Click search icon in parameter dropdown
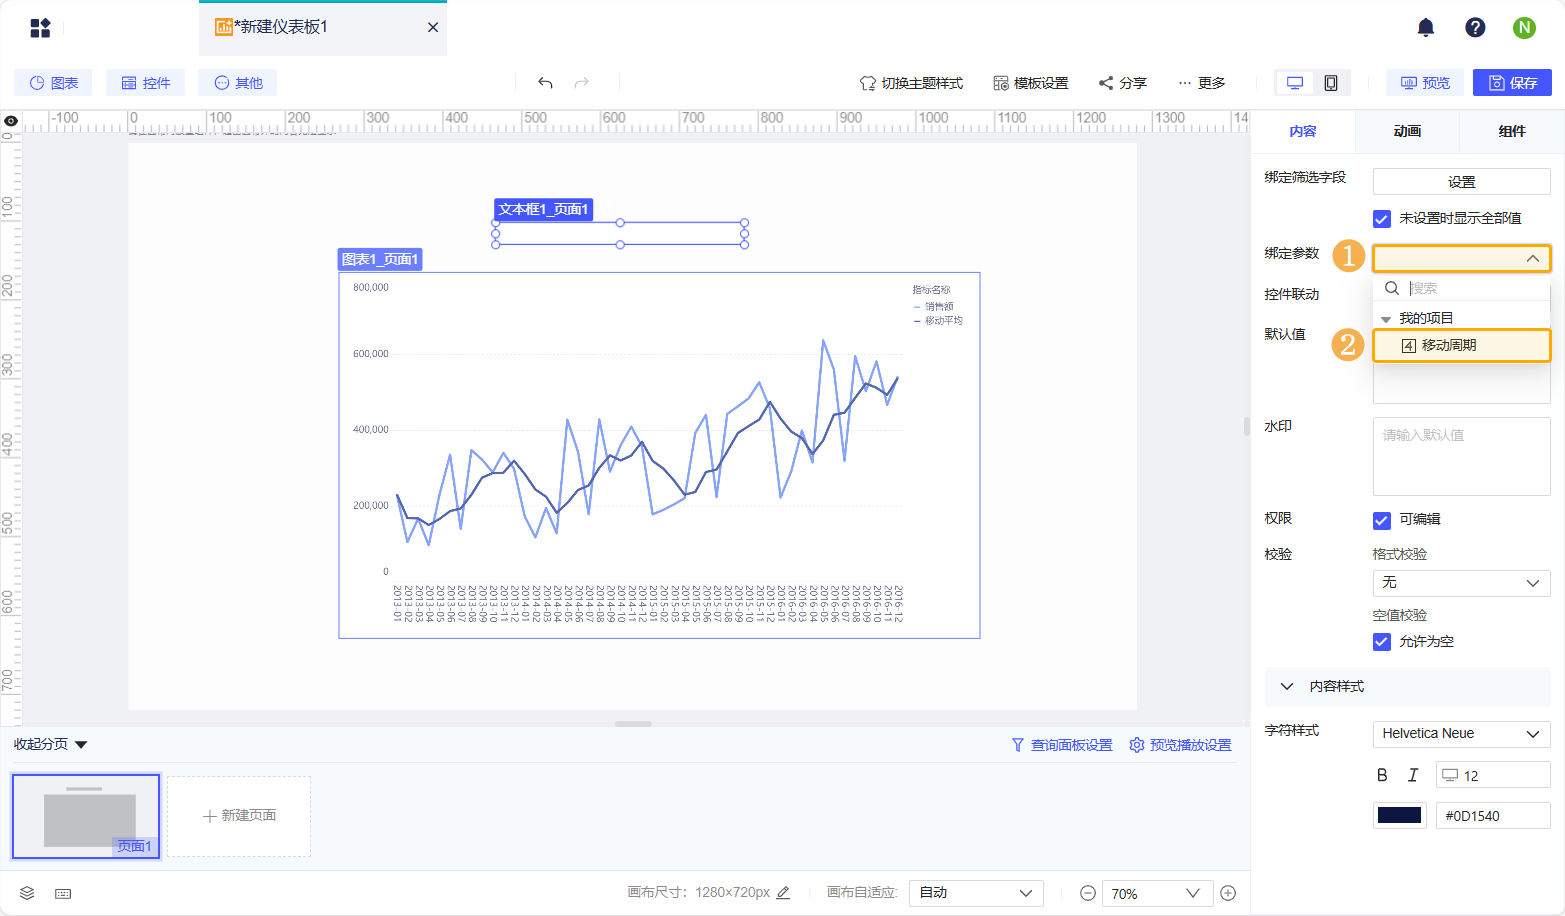This screenshot has height=916, width=1565. pyautogui.click(x=1391, y=288)
